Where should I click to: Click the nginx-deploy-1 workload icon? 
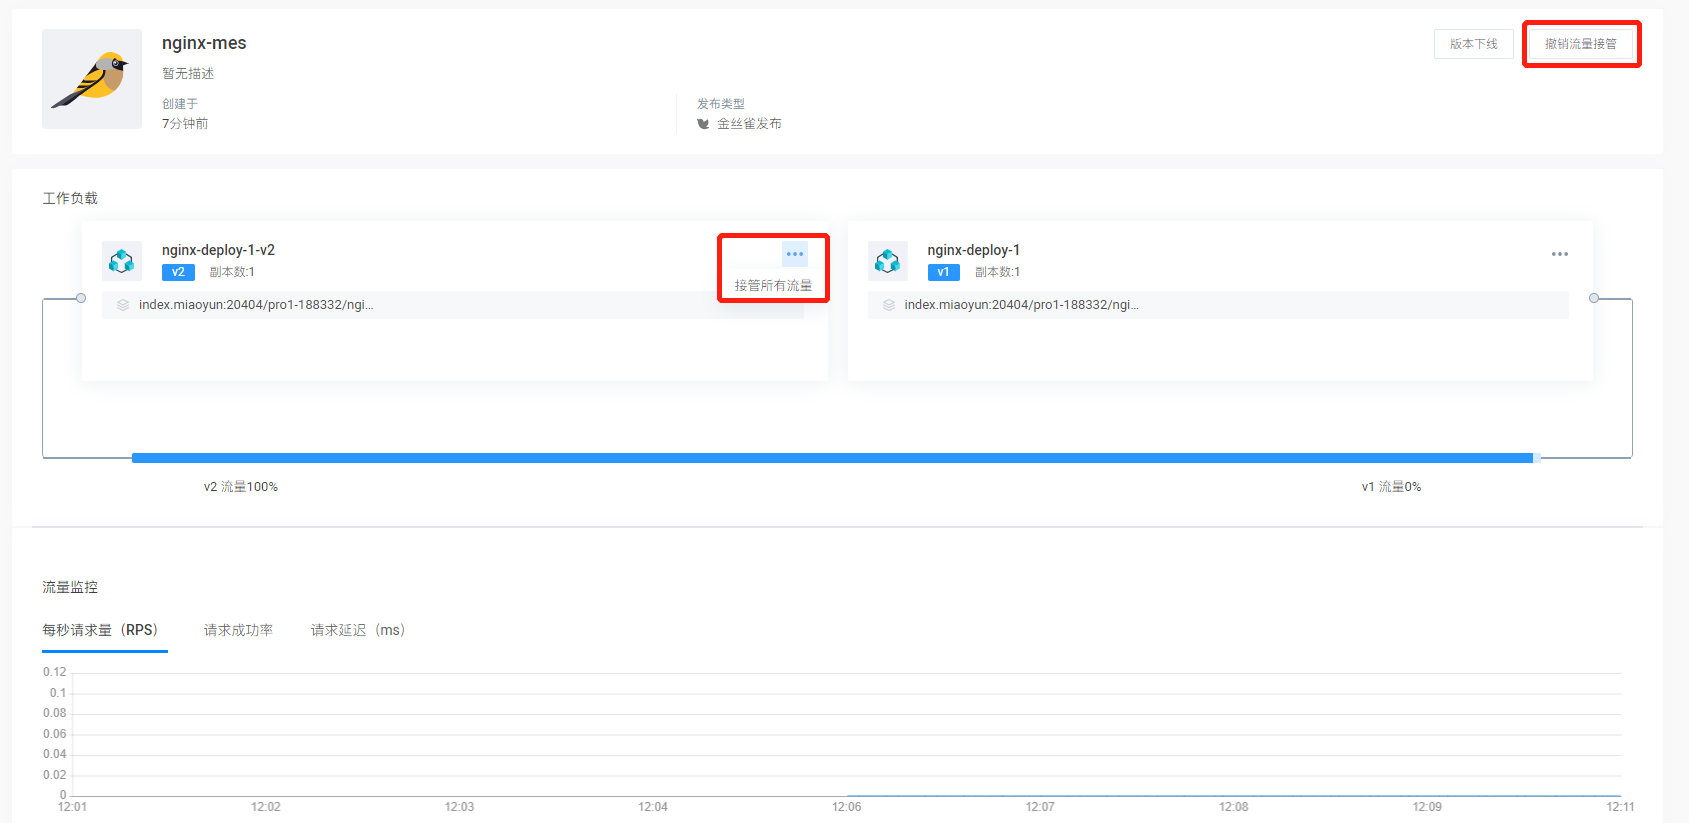(887, 261)
